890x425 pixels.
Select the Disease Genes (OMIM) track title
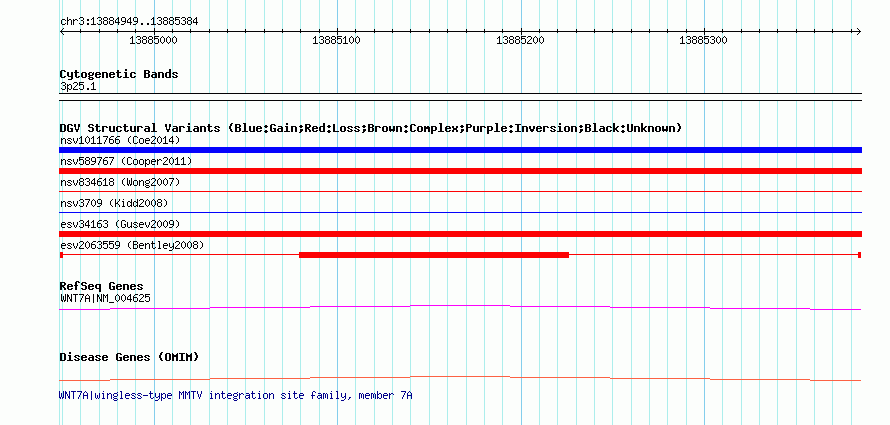[129, 357]
